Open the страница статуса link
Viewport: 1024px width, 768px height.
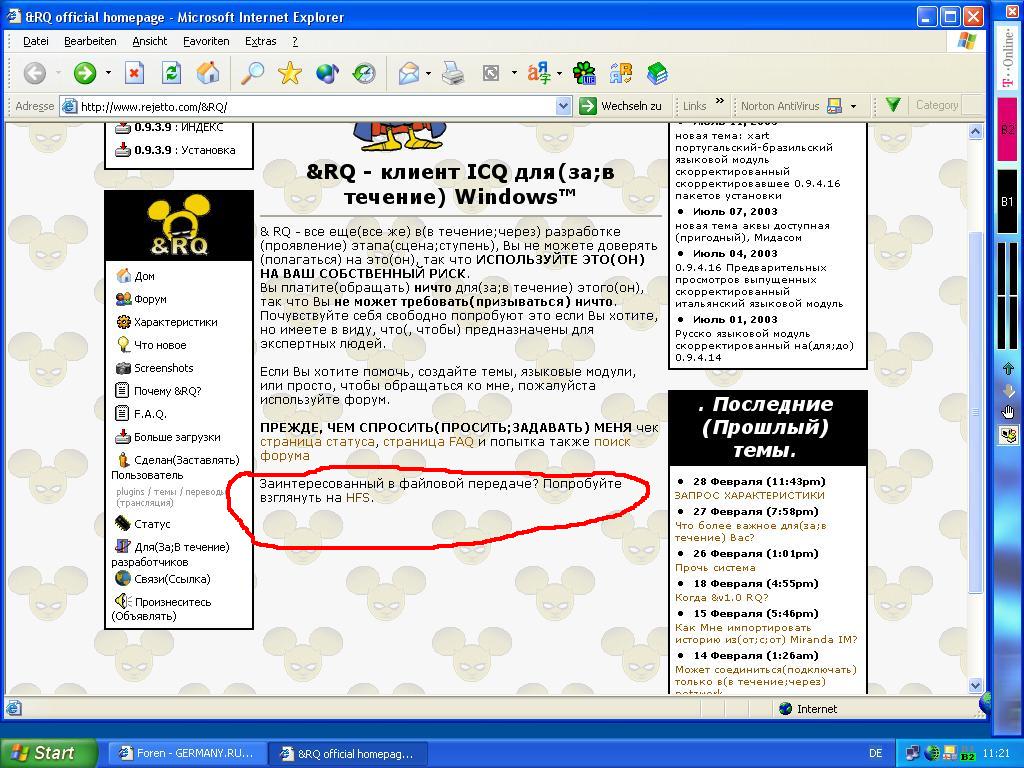click(317, 441)
